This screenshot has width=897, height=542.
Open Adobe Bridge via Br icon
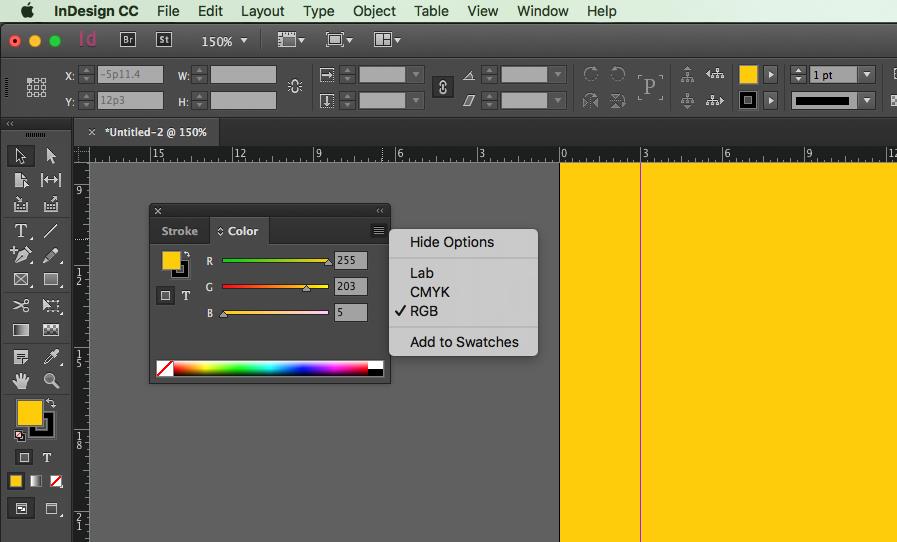[128, 40]
